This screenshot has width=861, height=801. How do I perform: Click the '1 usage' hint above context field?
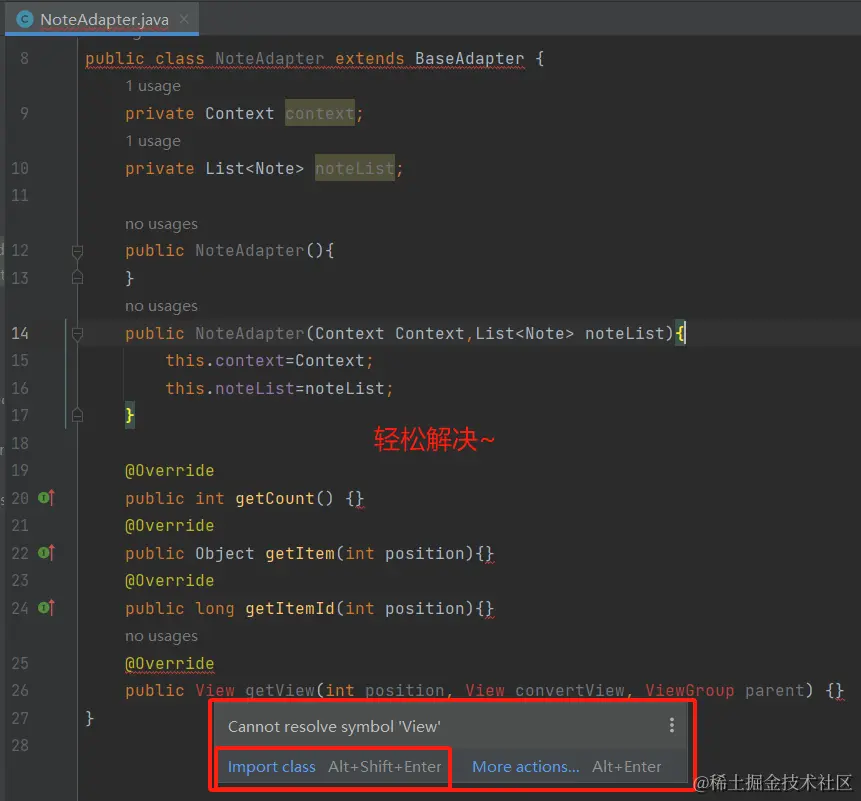pyautogui.click(x=153, y=86)
